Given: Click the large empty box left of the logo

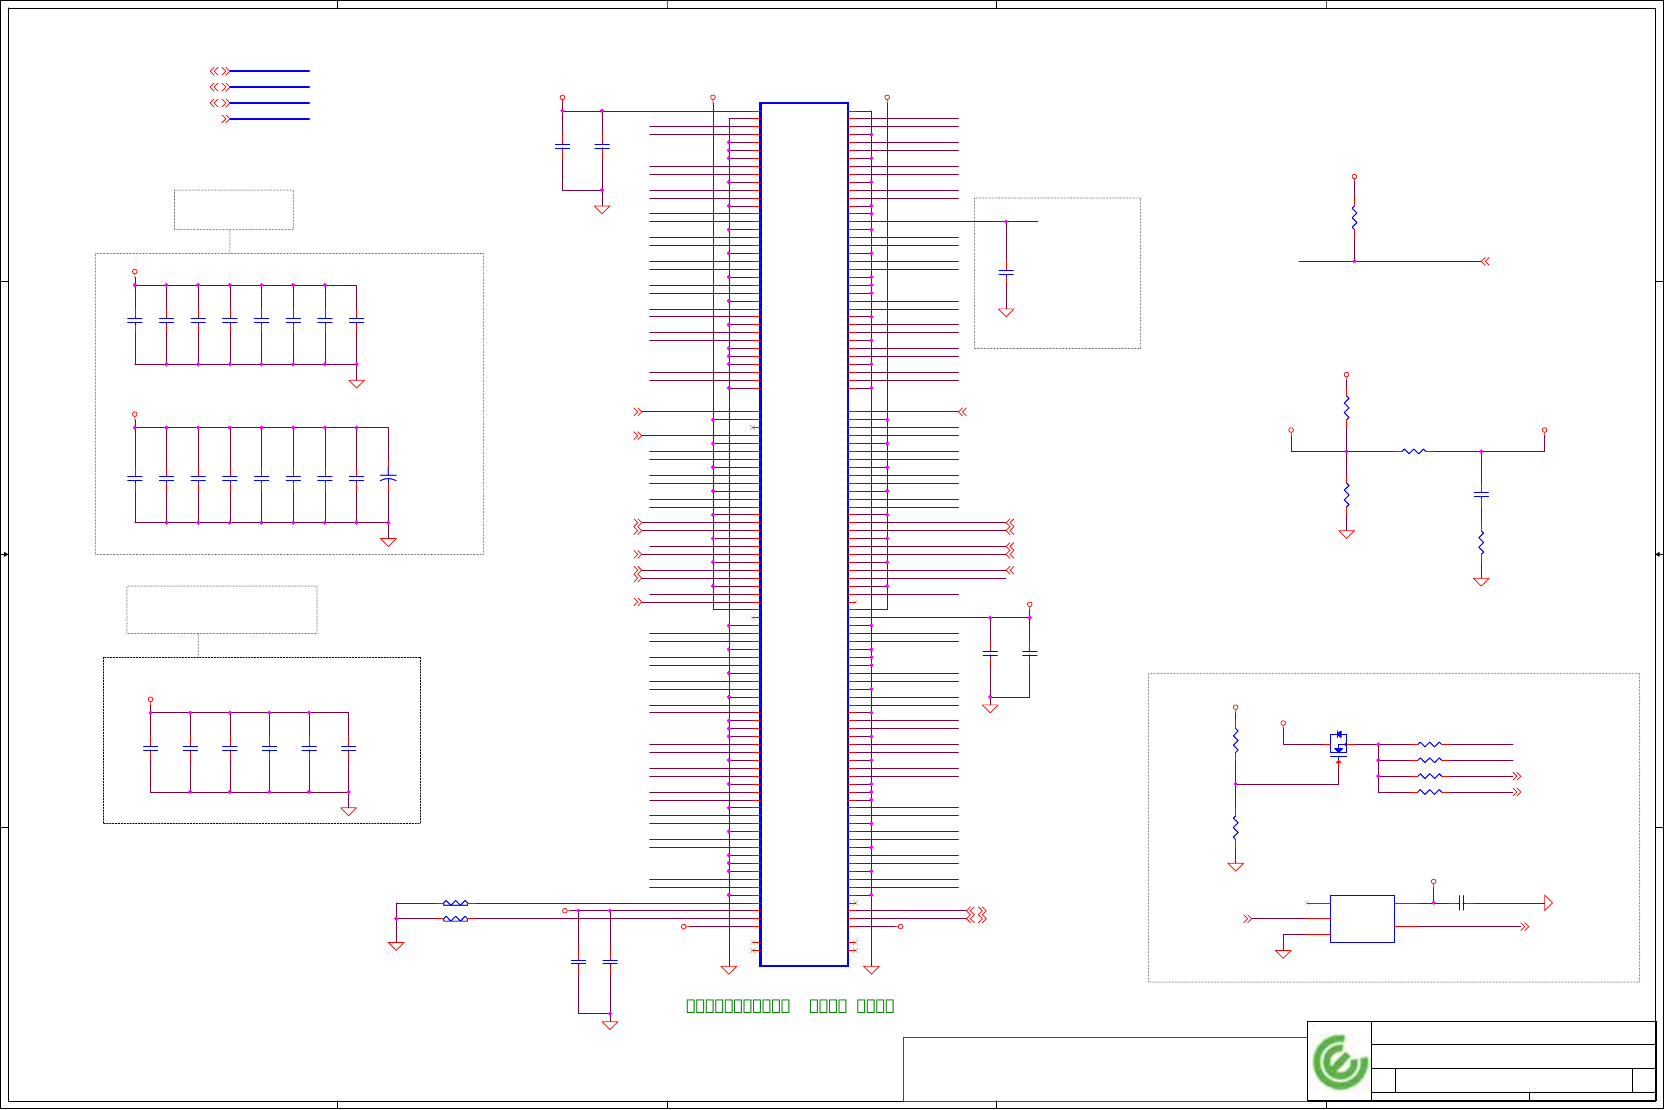Looking at the screenshot, I should click(x=1105, y=1069).
